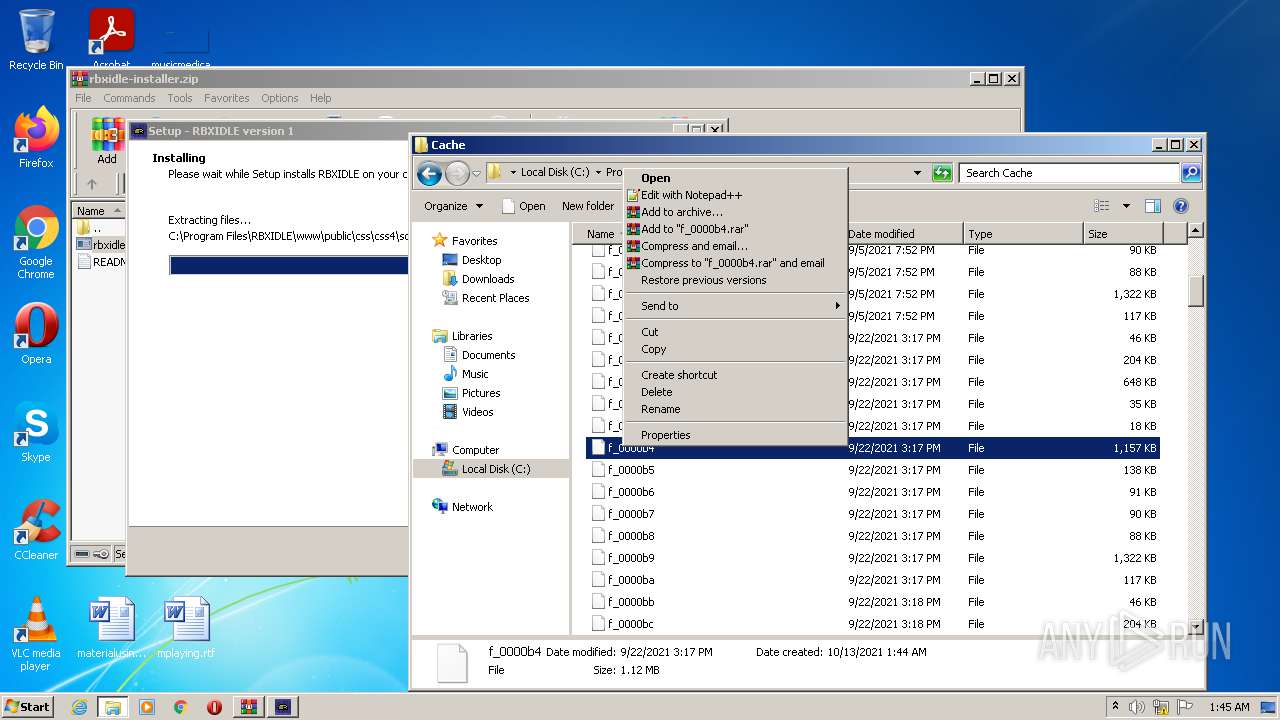The width and height of the screenshot is (1280, 720).
Task: Click the Add button in the WinRAR toolbar
Action: point(107,142)
